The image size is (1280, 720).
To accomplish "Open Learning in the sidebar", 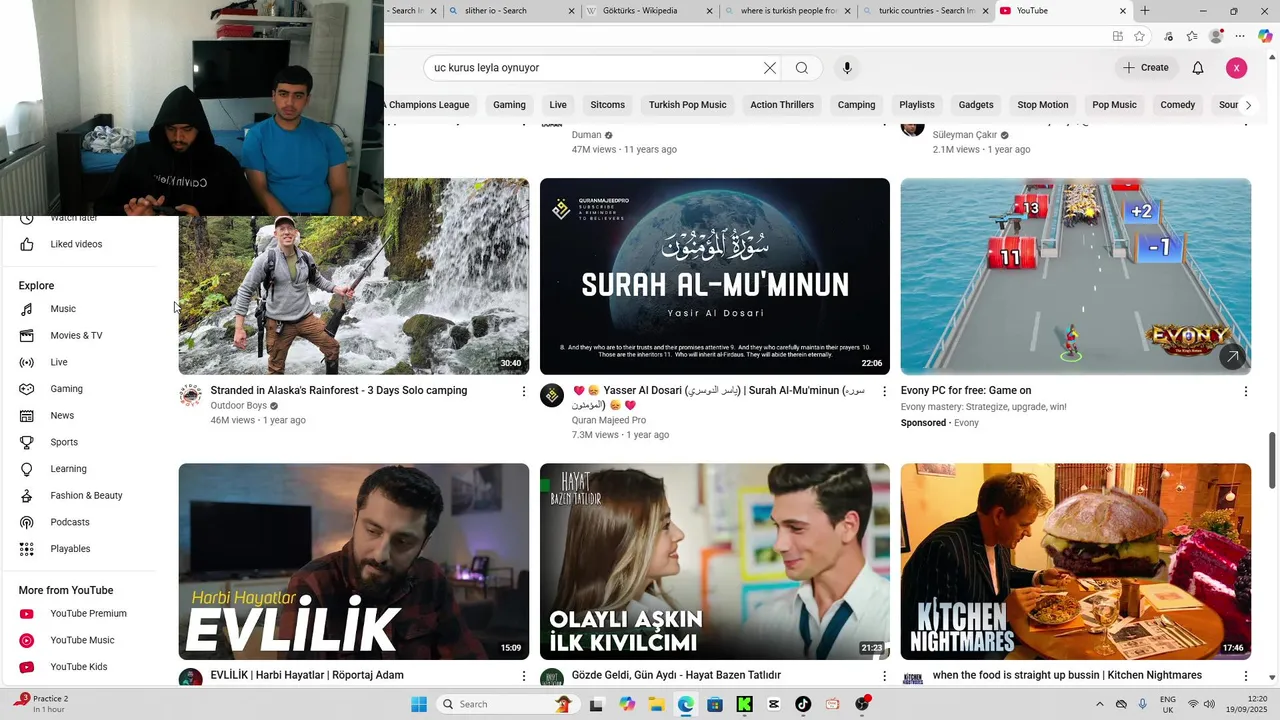I will tap(69, 469).
